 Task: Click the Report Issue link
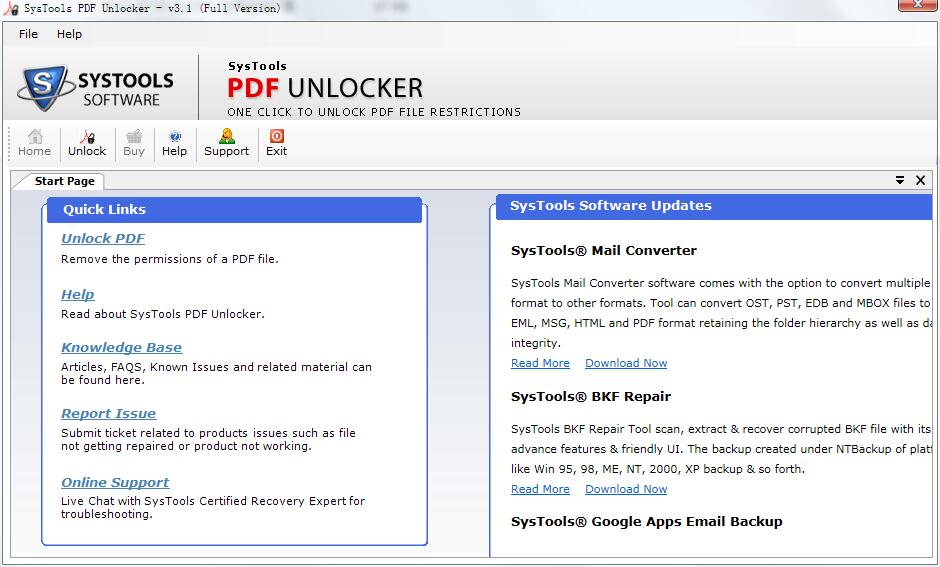click(108, 413)
